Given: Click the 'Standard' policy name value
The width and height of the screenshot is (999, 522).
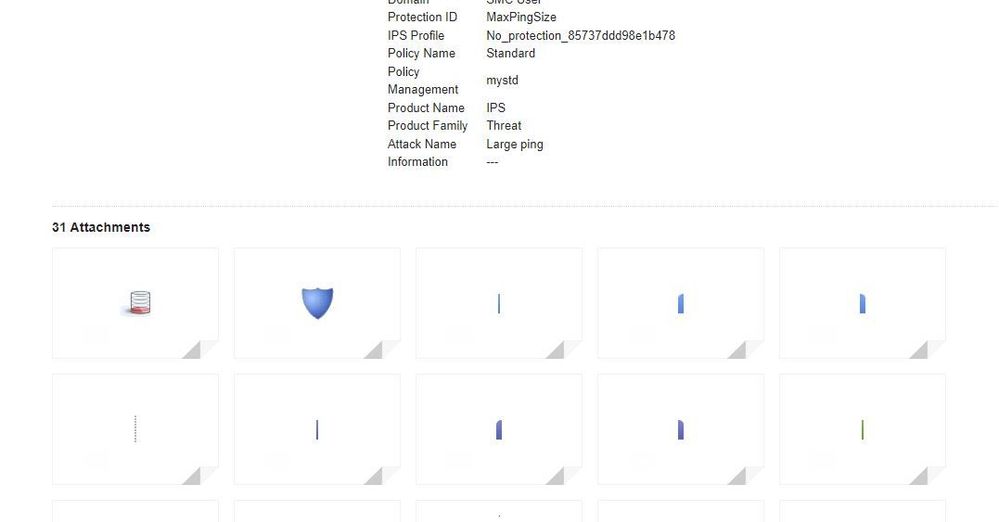Looking at the screenshot, I should point(510,54).
